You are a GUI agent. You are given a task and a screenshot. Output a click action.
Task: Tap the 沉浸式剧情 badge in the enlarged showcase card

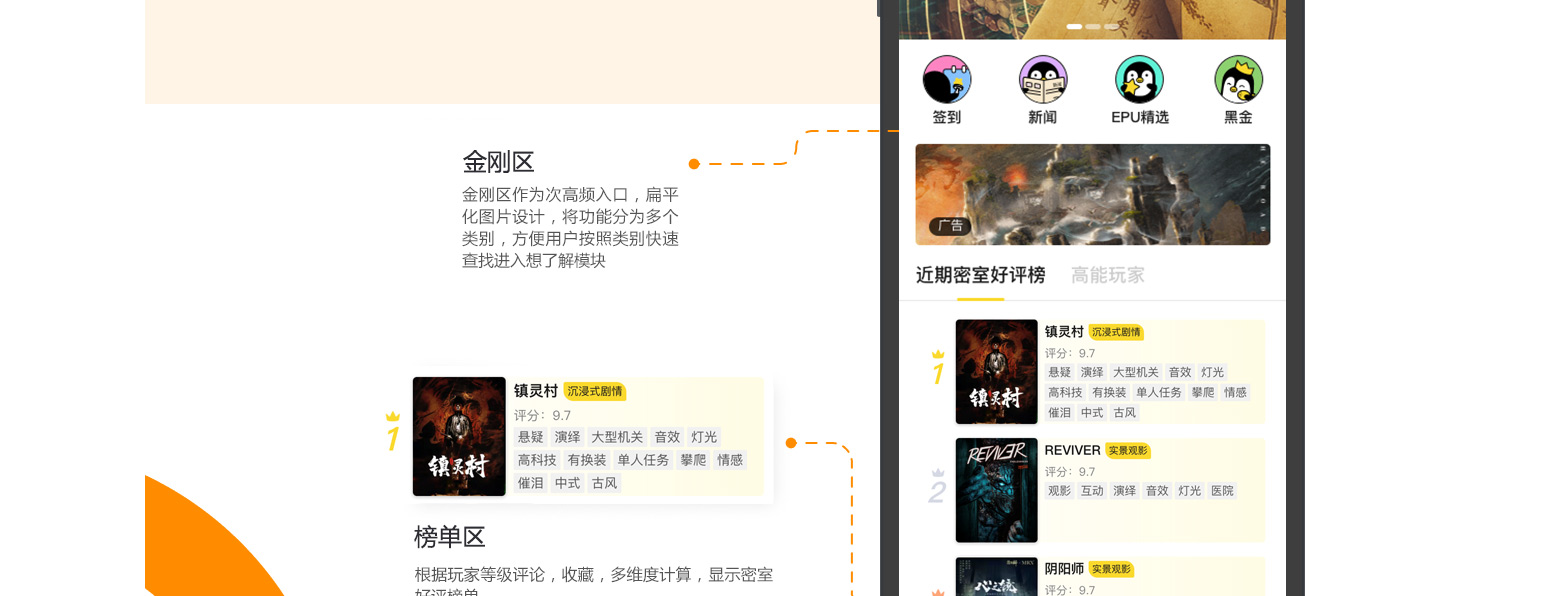pos(595,391)
